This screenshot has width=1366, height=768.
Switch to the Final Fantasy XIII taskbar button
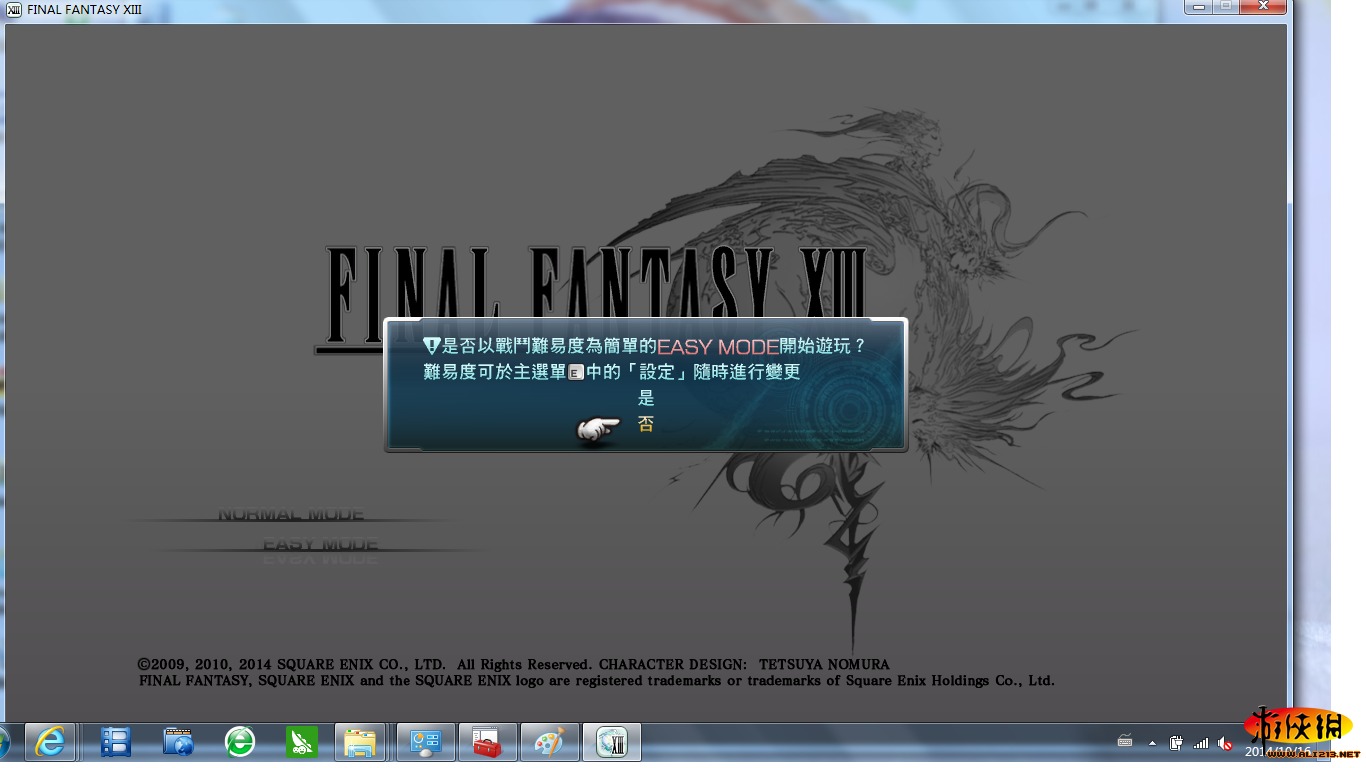pos(611,742)
